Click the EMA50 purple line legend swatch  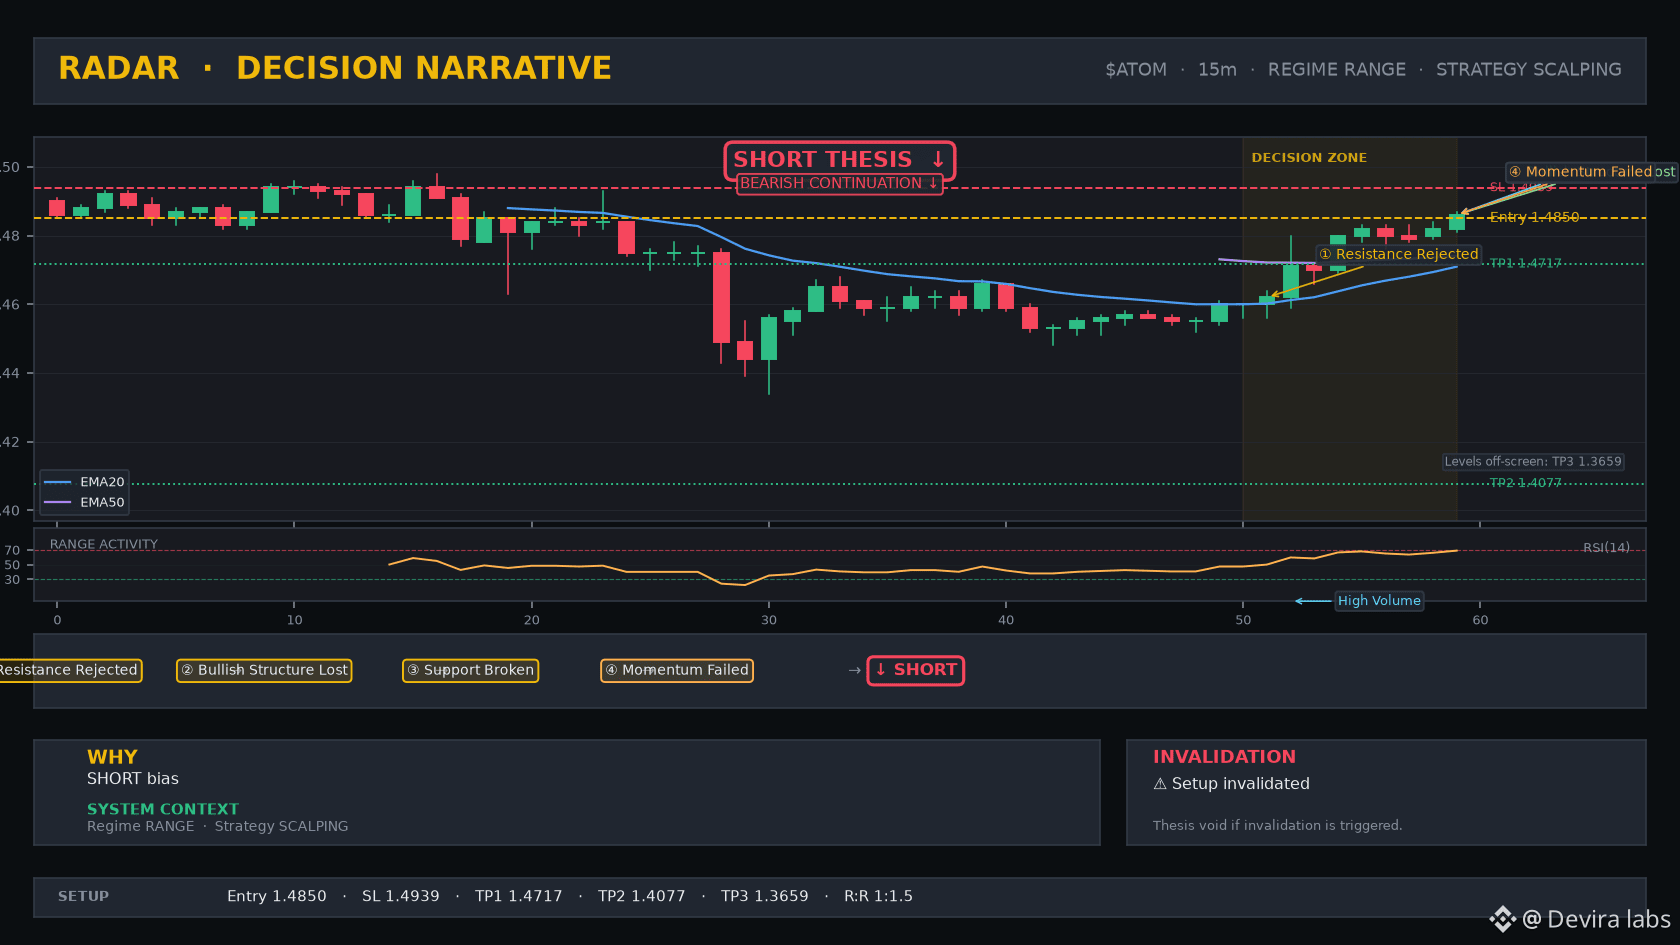[58, 502]
